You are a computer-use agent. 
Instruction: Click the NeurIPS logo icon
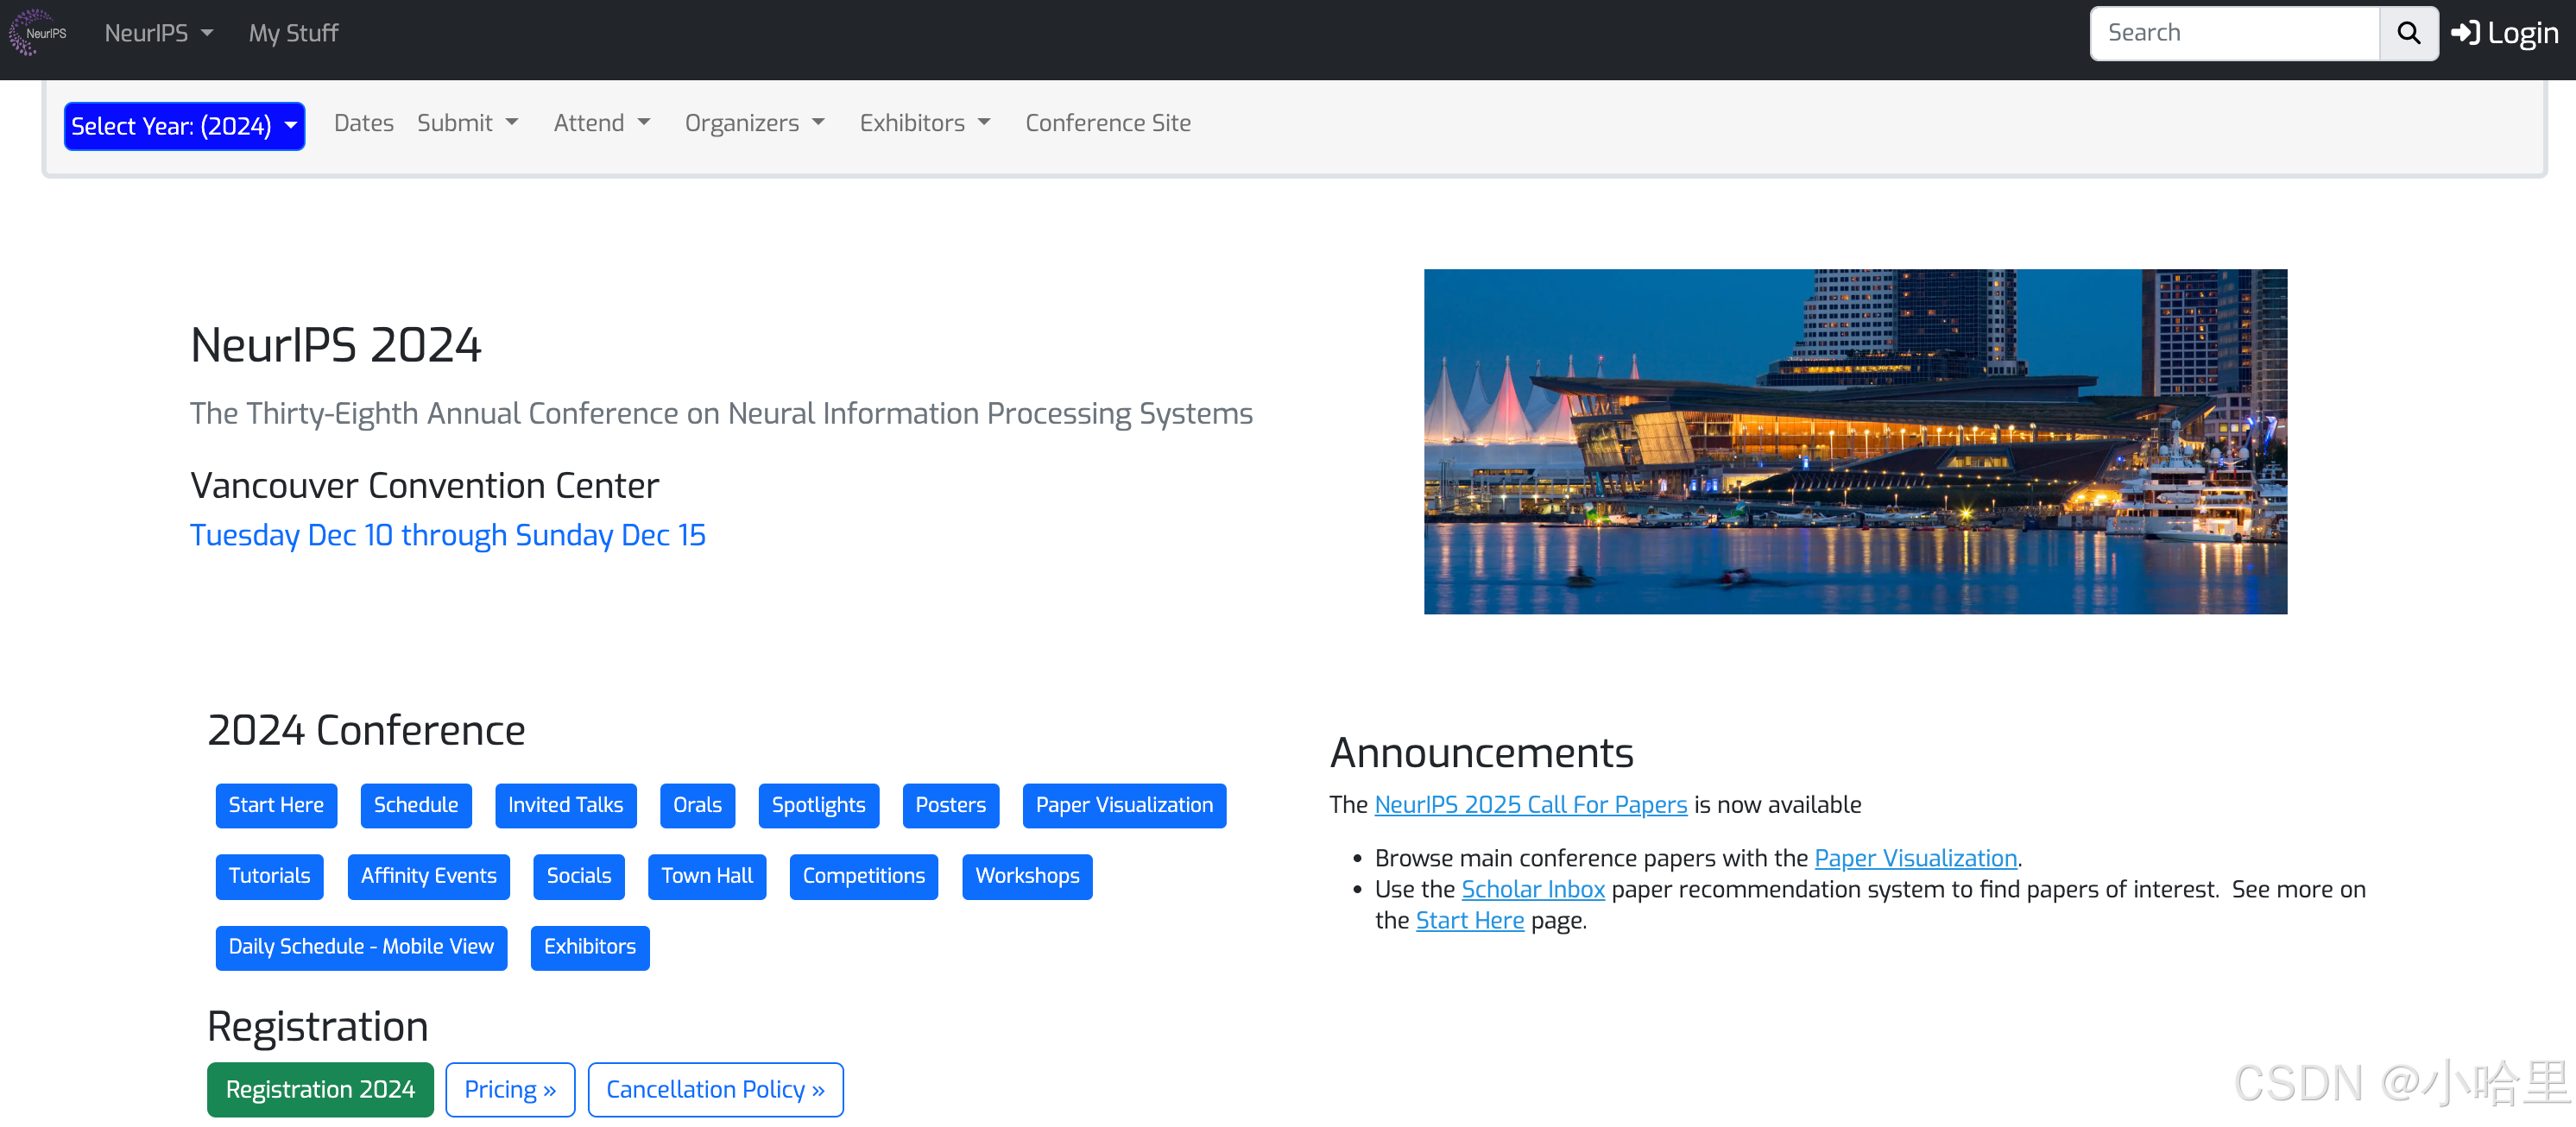pyautogui.click(x=37, y=33)
